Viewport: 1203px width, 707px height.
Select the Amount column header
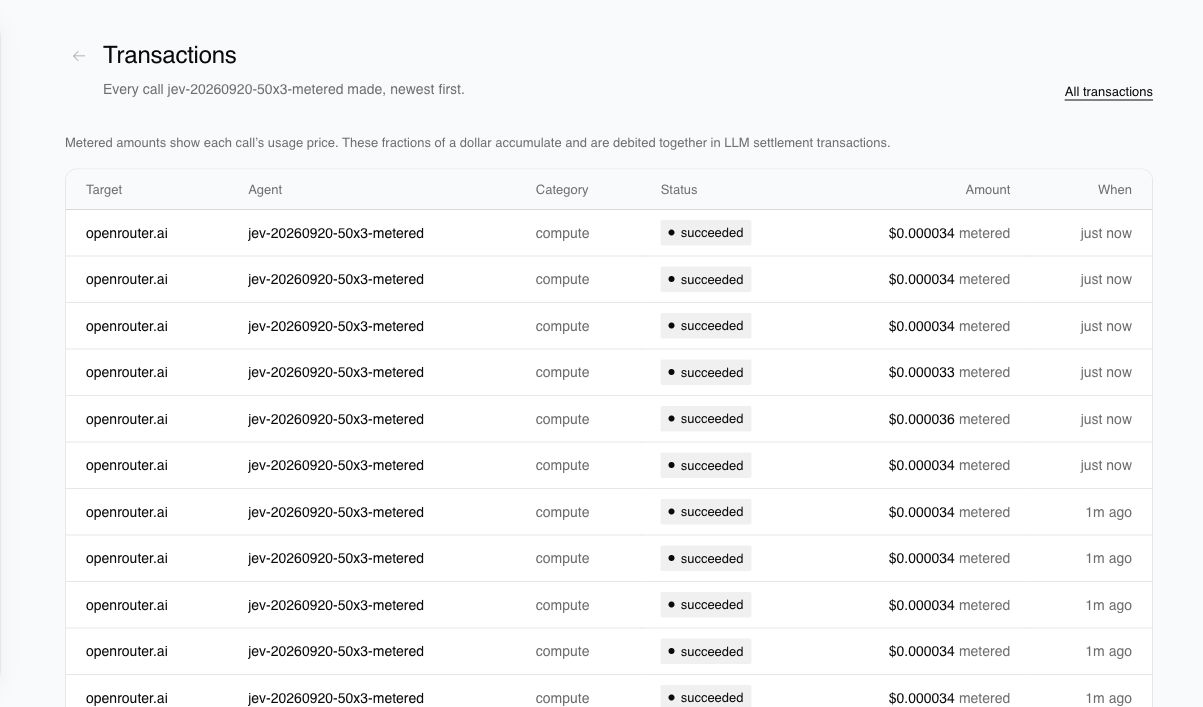point(988,190)
